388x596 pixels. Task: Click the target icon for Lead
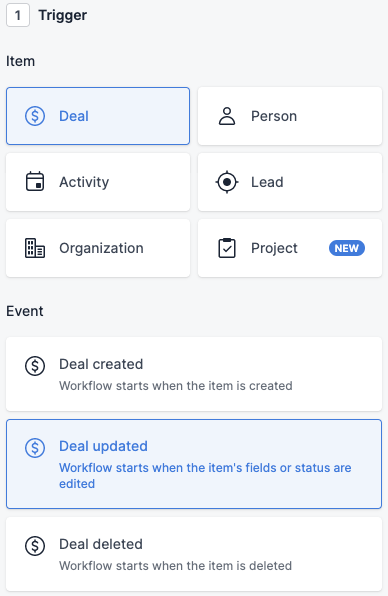[227, 182]
